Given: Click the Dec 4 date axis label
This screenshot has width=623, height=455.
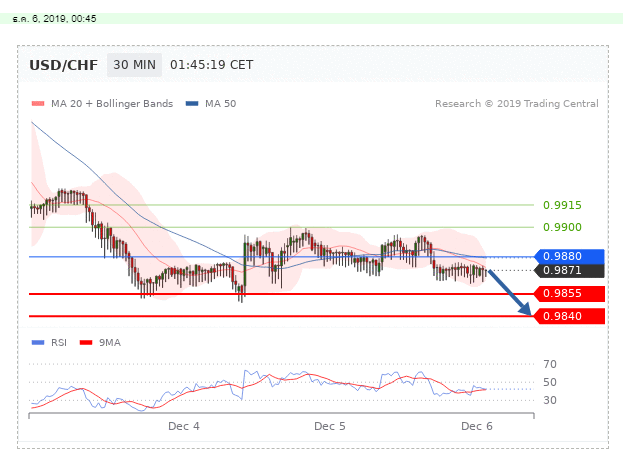Looking at the screenshot, I should (x=184, y=426).
